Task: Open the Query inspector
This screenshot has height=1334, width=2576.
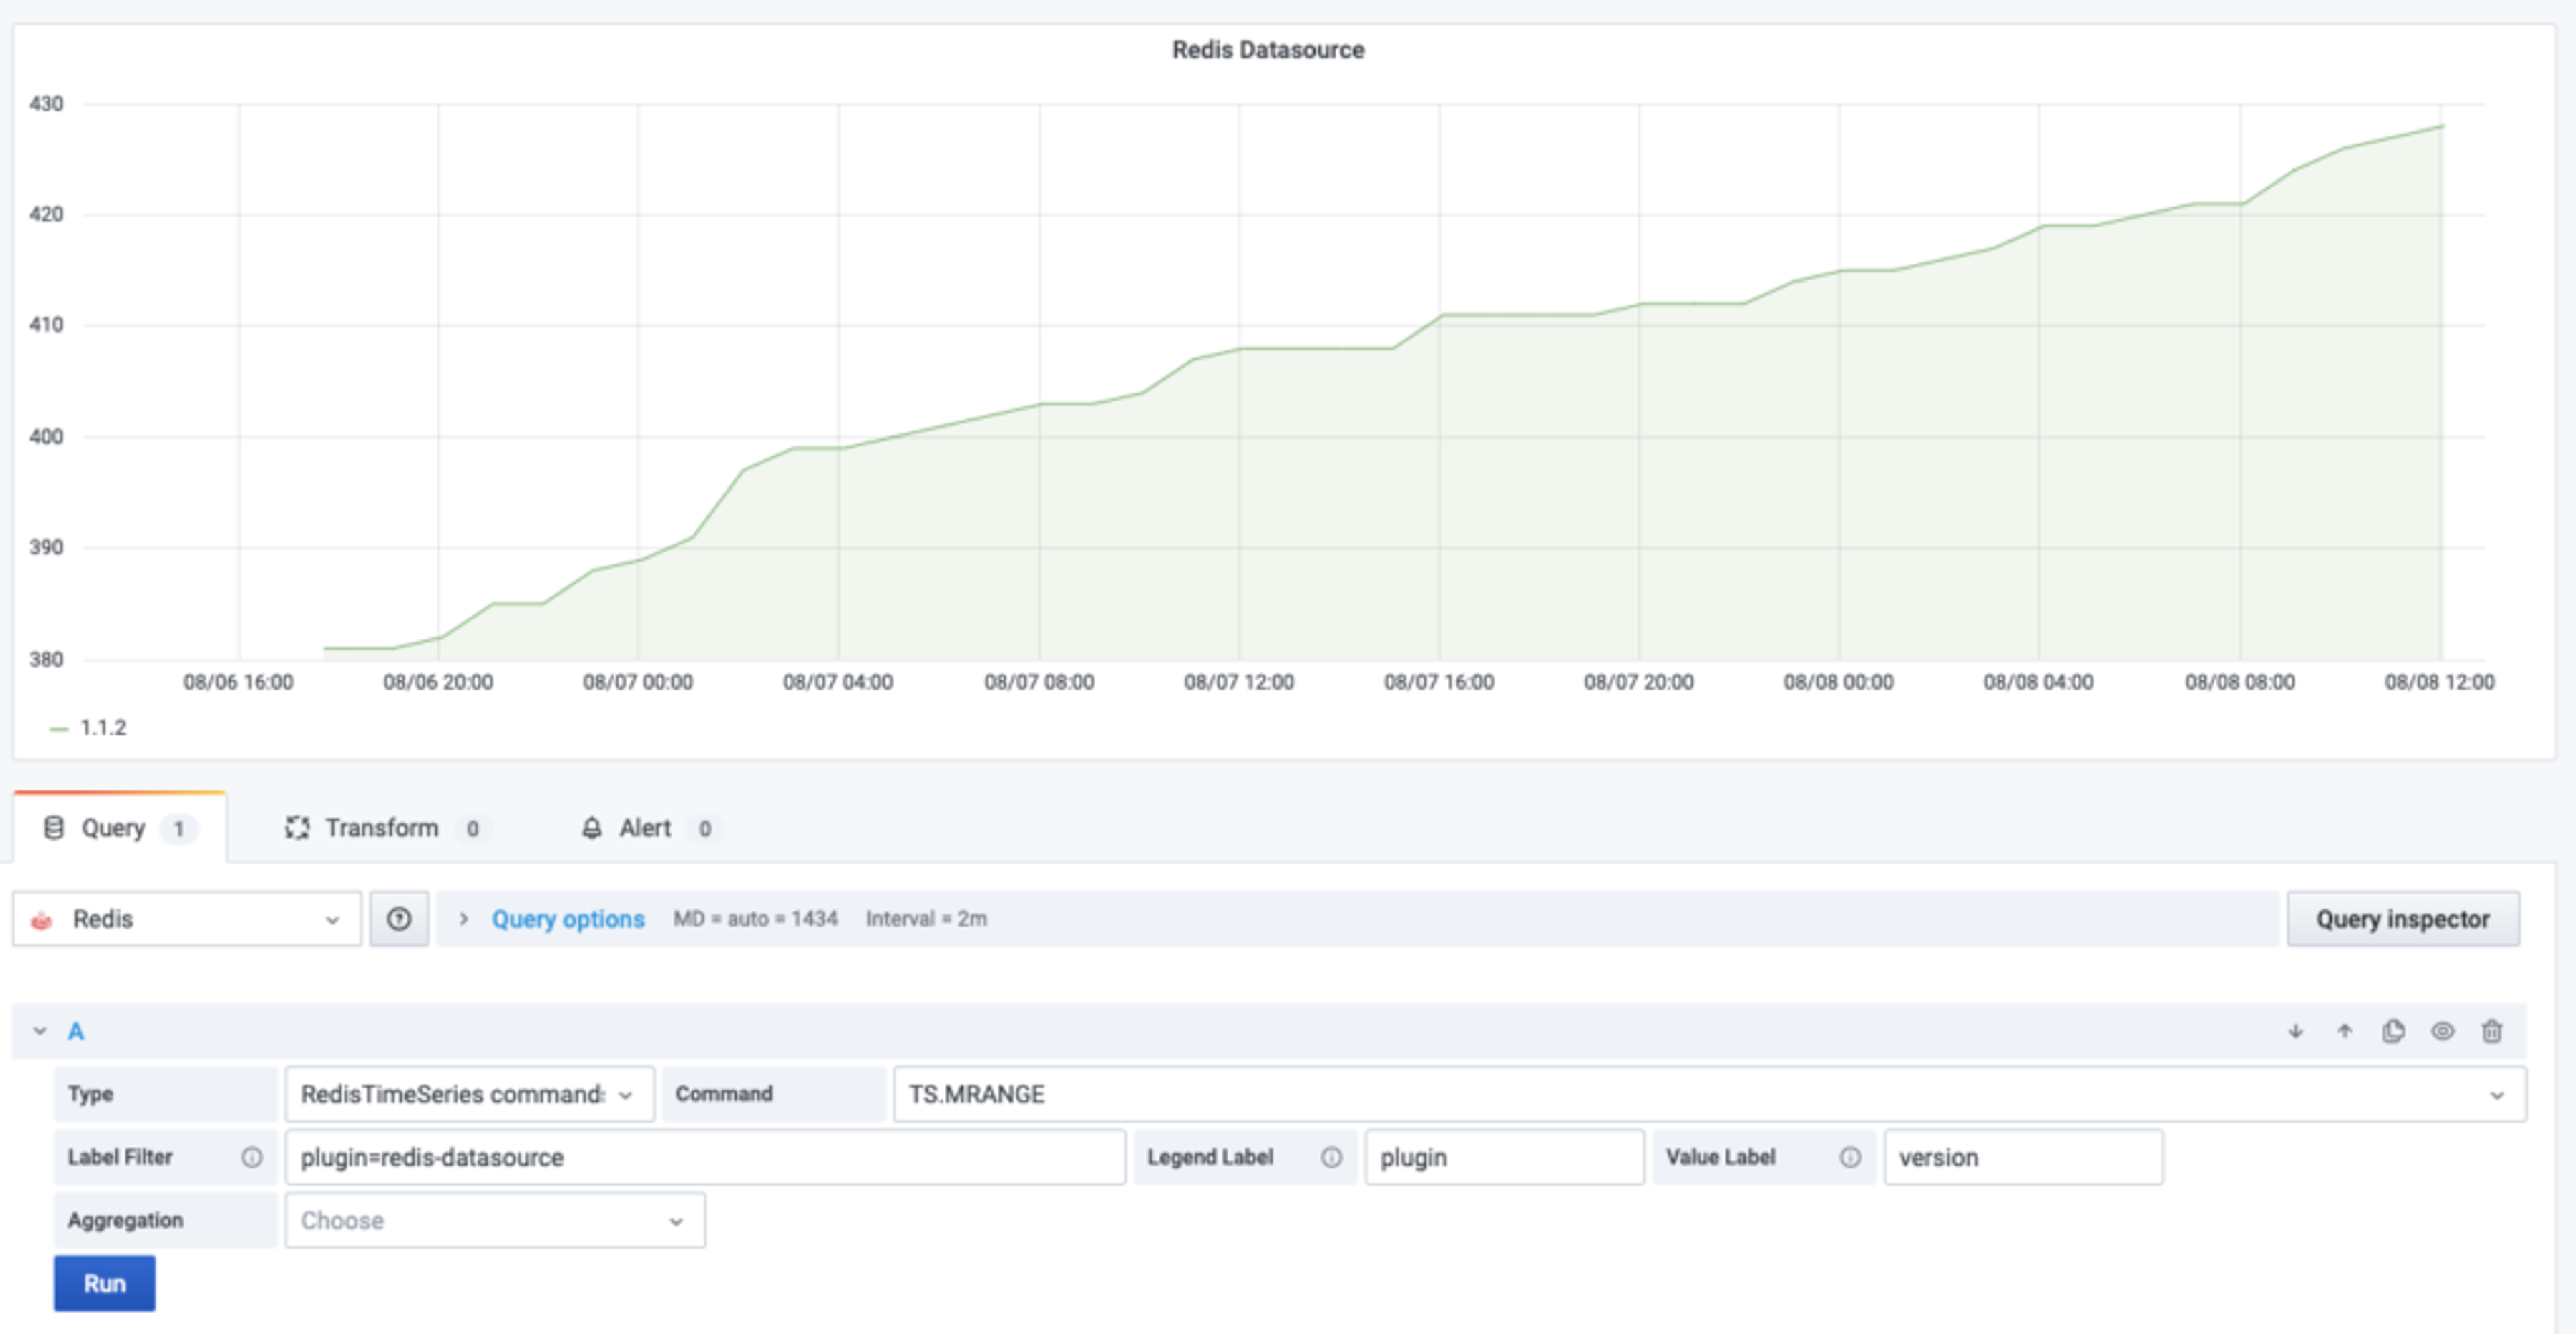Action: (x=2402, y=919)
